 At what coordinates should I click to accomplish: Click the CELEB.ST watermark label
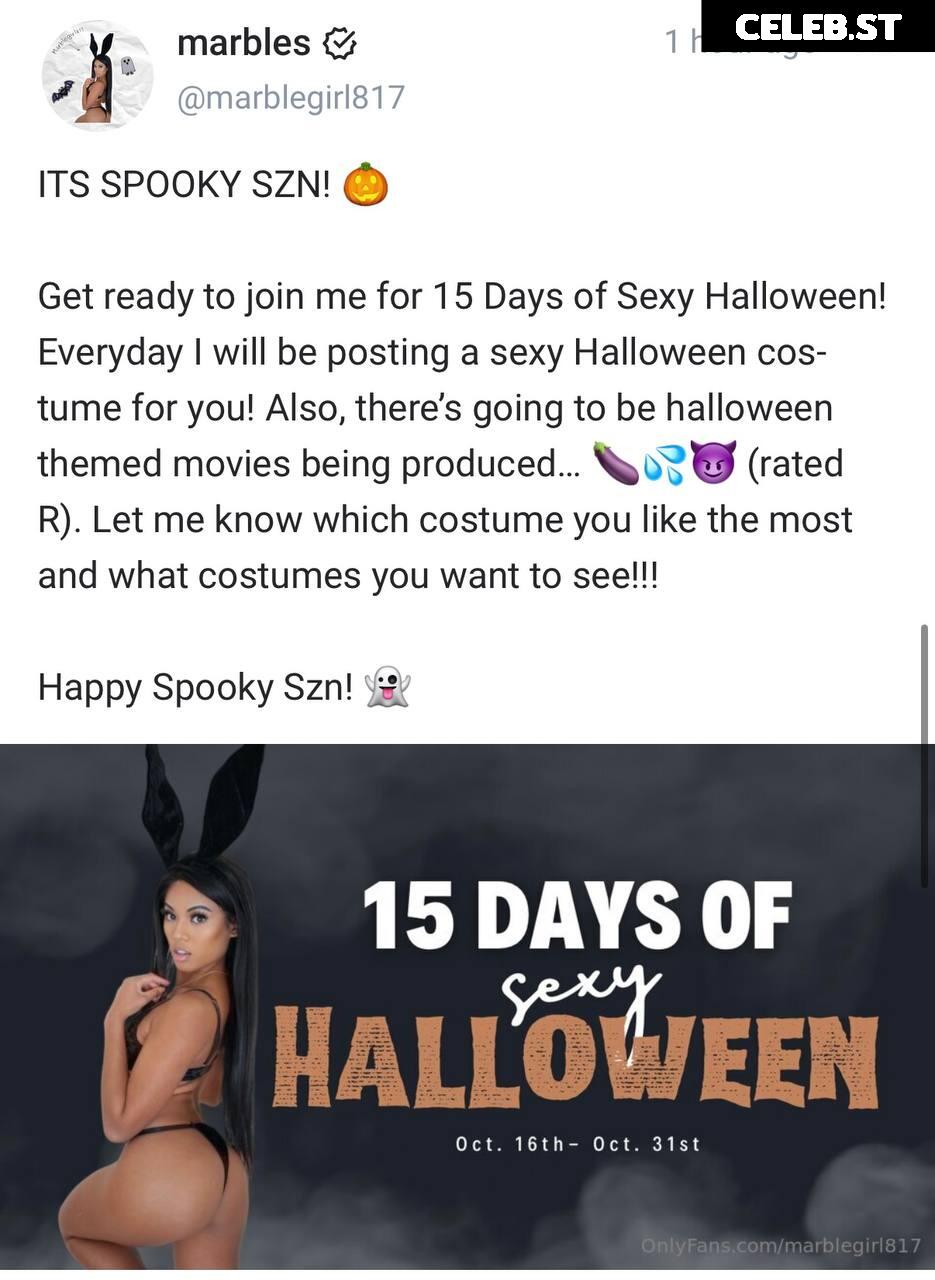pos(818,26)
